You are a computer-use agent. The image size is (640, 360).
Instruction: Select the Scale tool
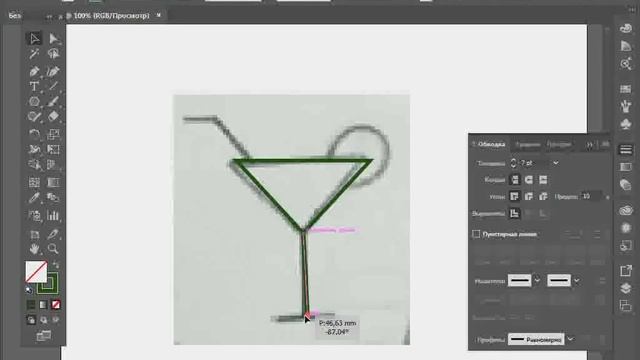pyautogui.click(x=53, y=134)
